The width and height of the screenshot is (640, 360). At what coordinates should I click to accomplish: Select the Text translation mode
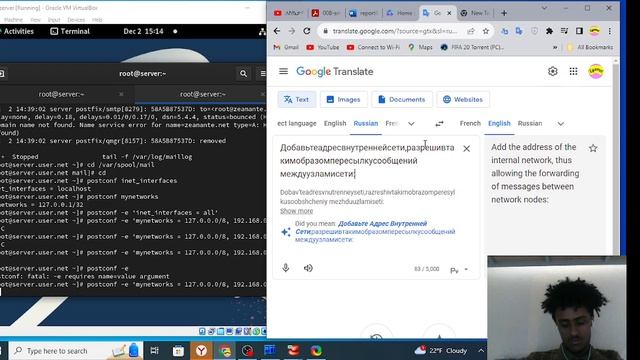297,99
